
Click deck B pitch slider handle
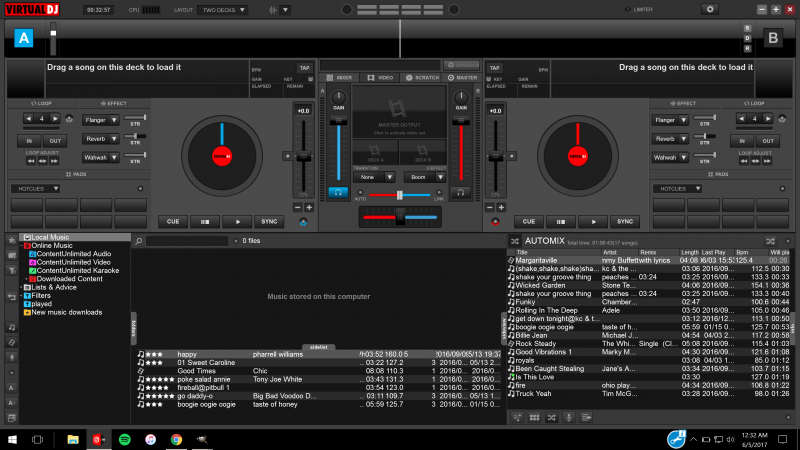coord(495,157)
